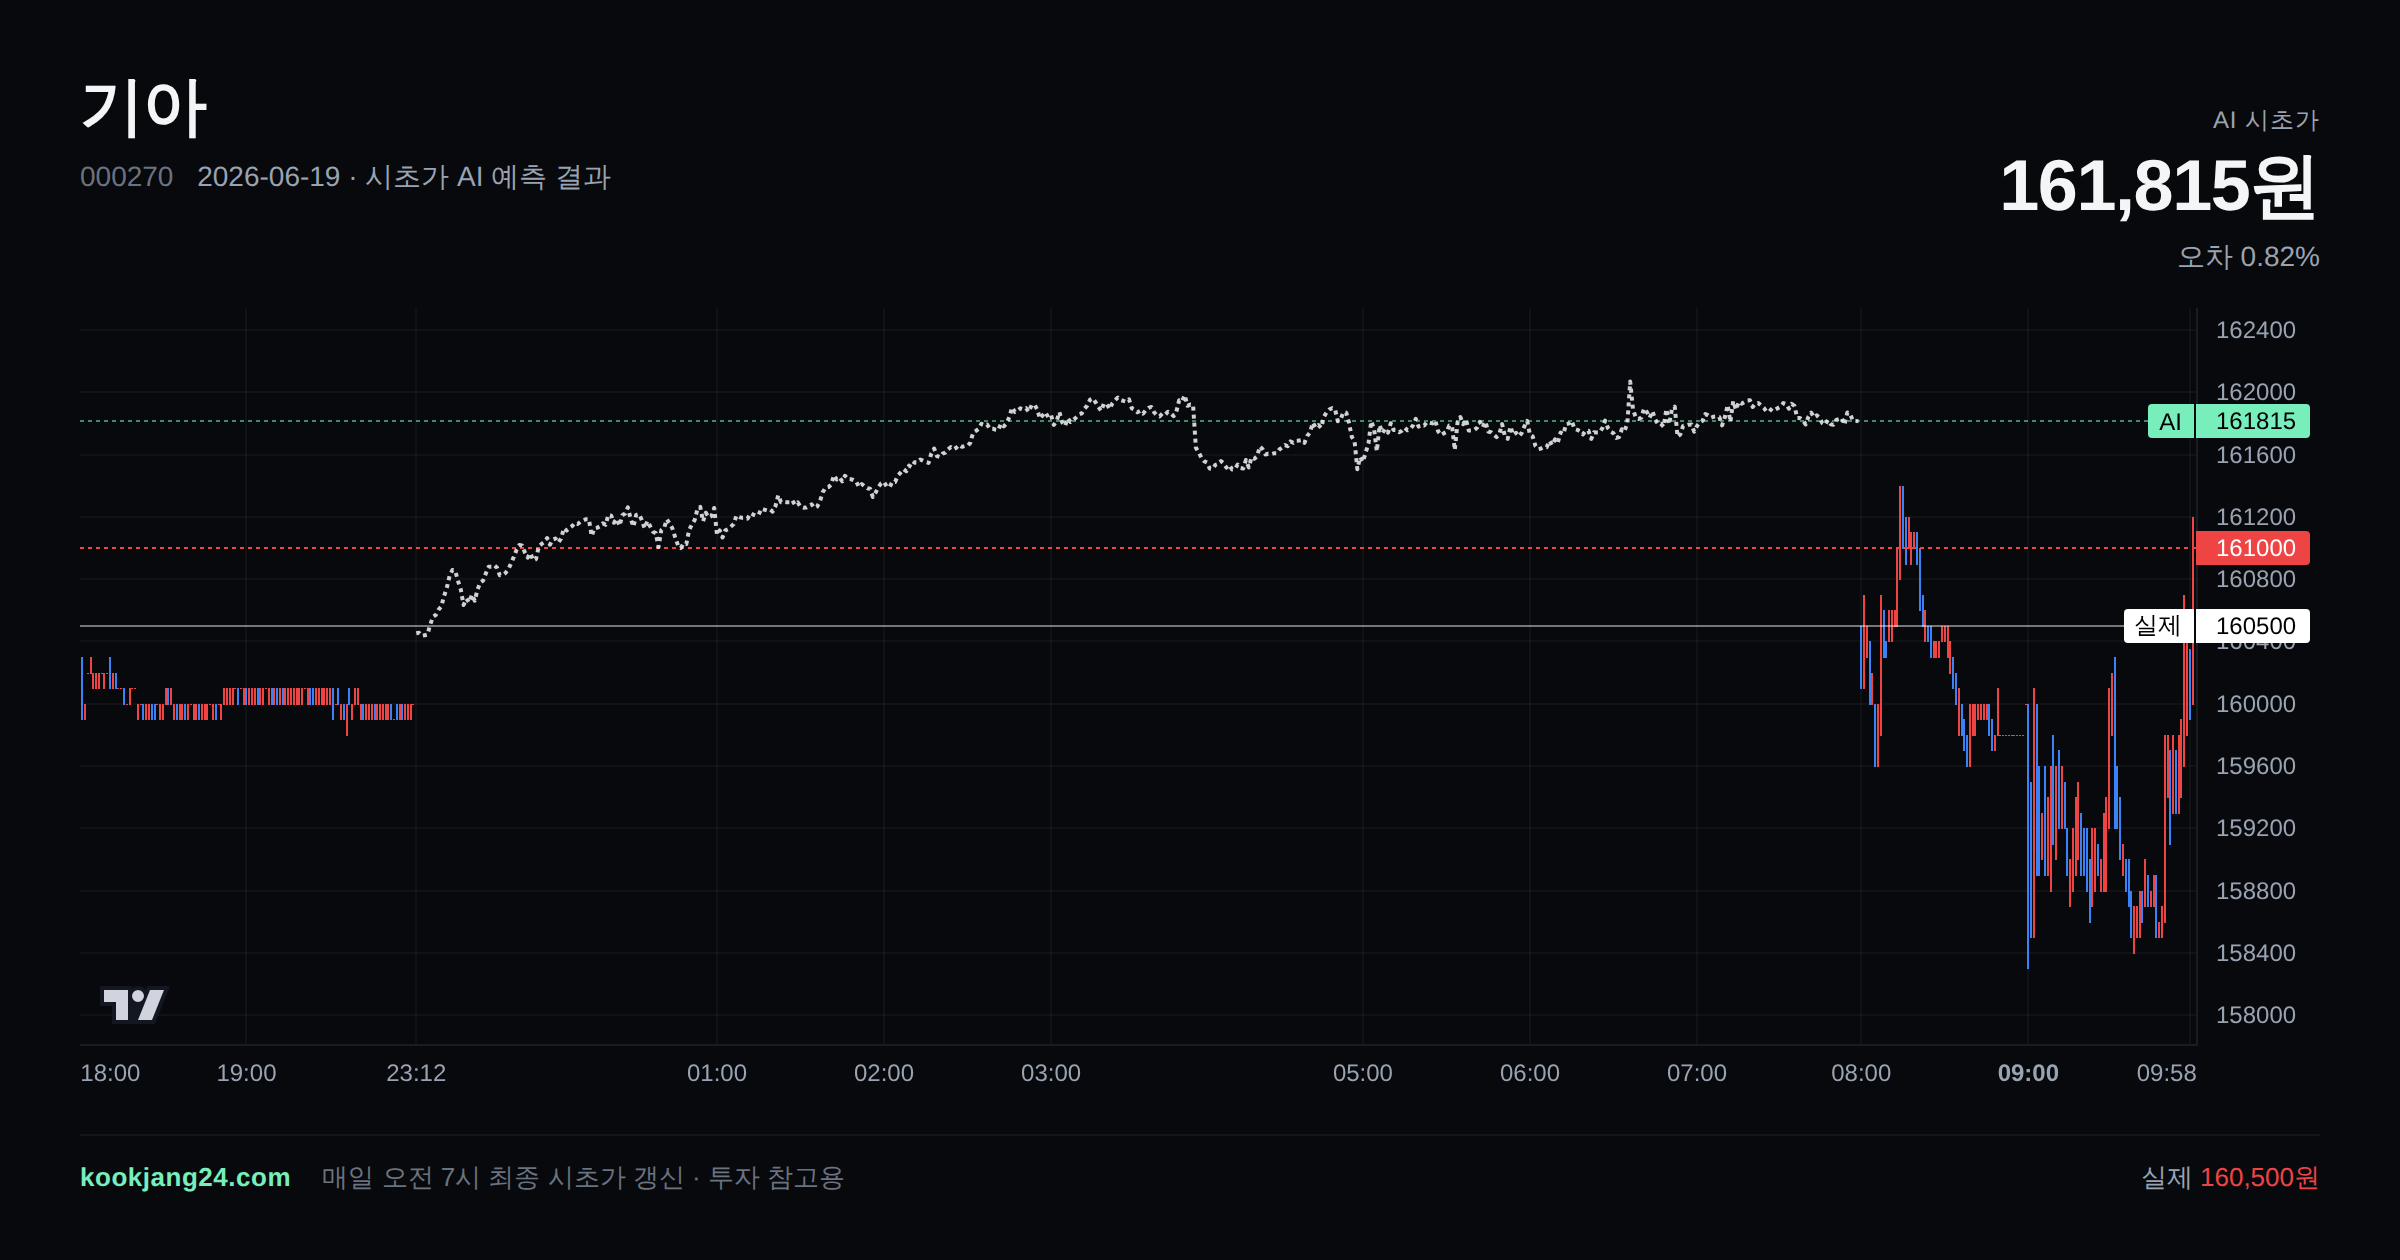Click the TradingView logo icon

tap(133, 1004)
